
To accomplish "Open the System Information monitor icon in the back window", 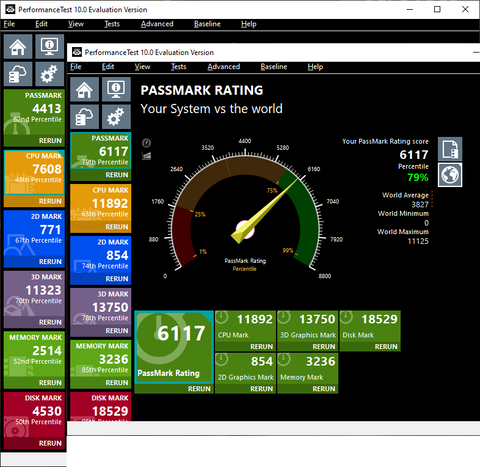I will [49, 46].
